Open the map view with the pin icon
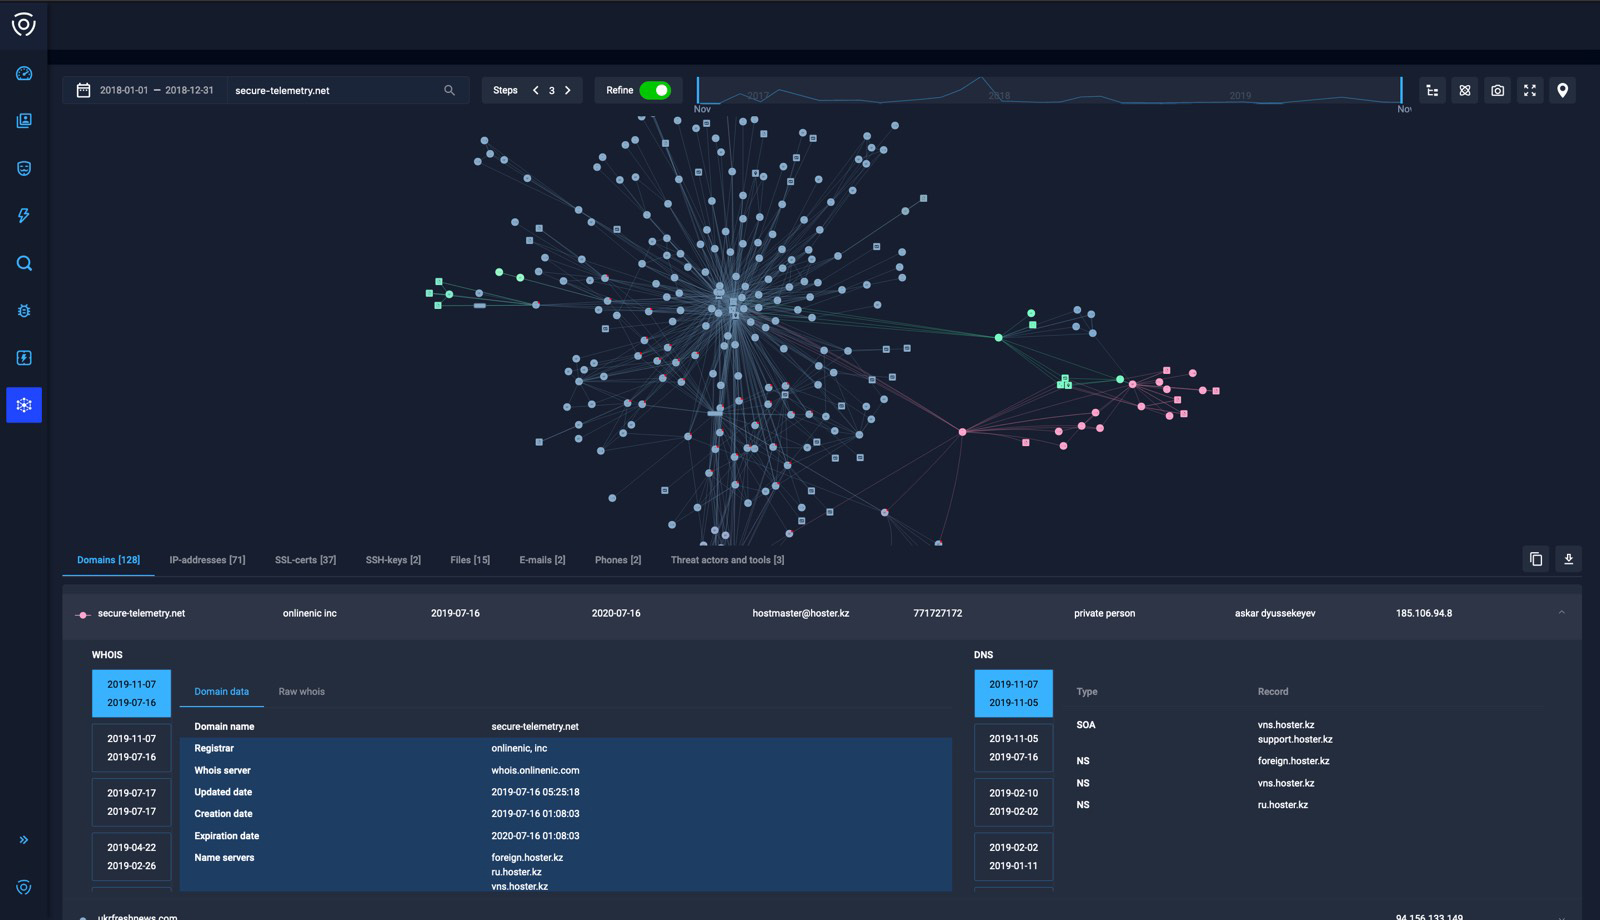Screen dimensions: 1600x920 point(1562,90)
